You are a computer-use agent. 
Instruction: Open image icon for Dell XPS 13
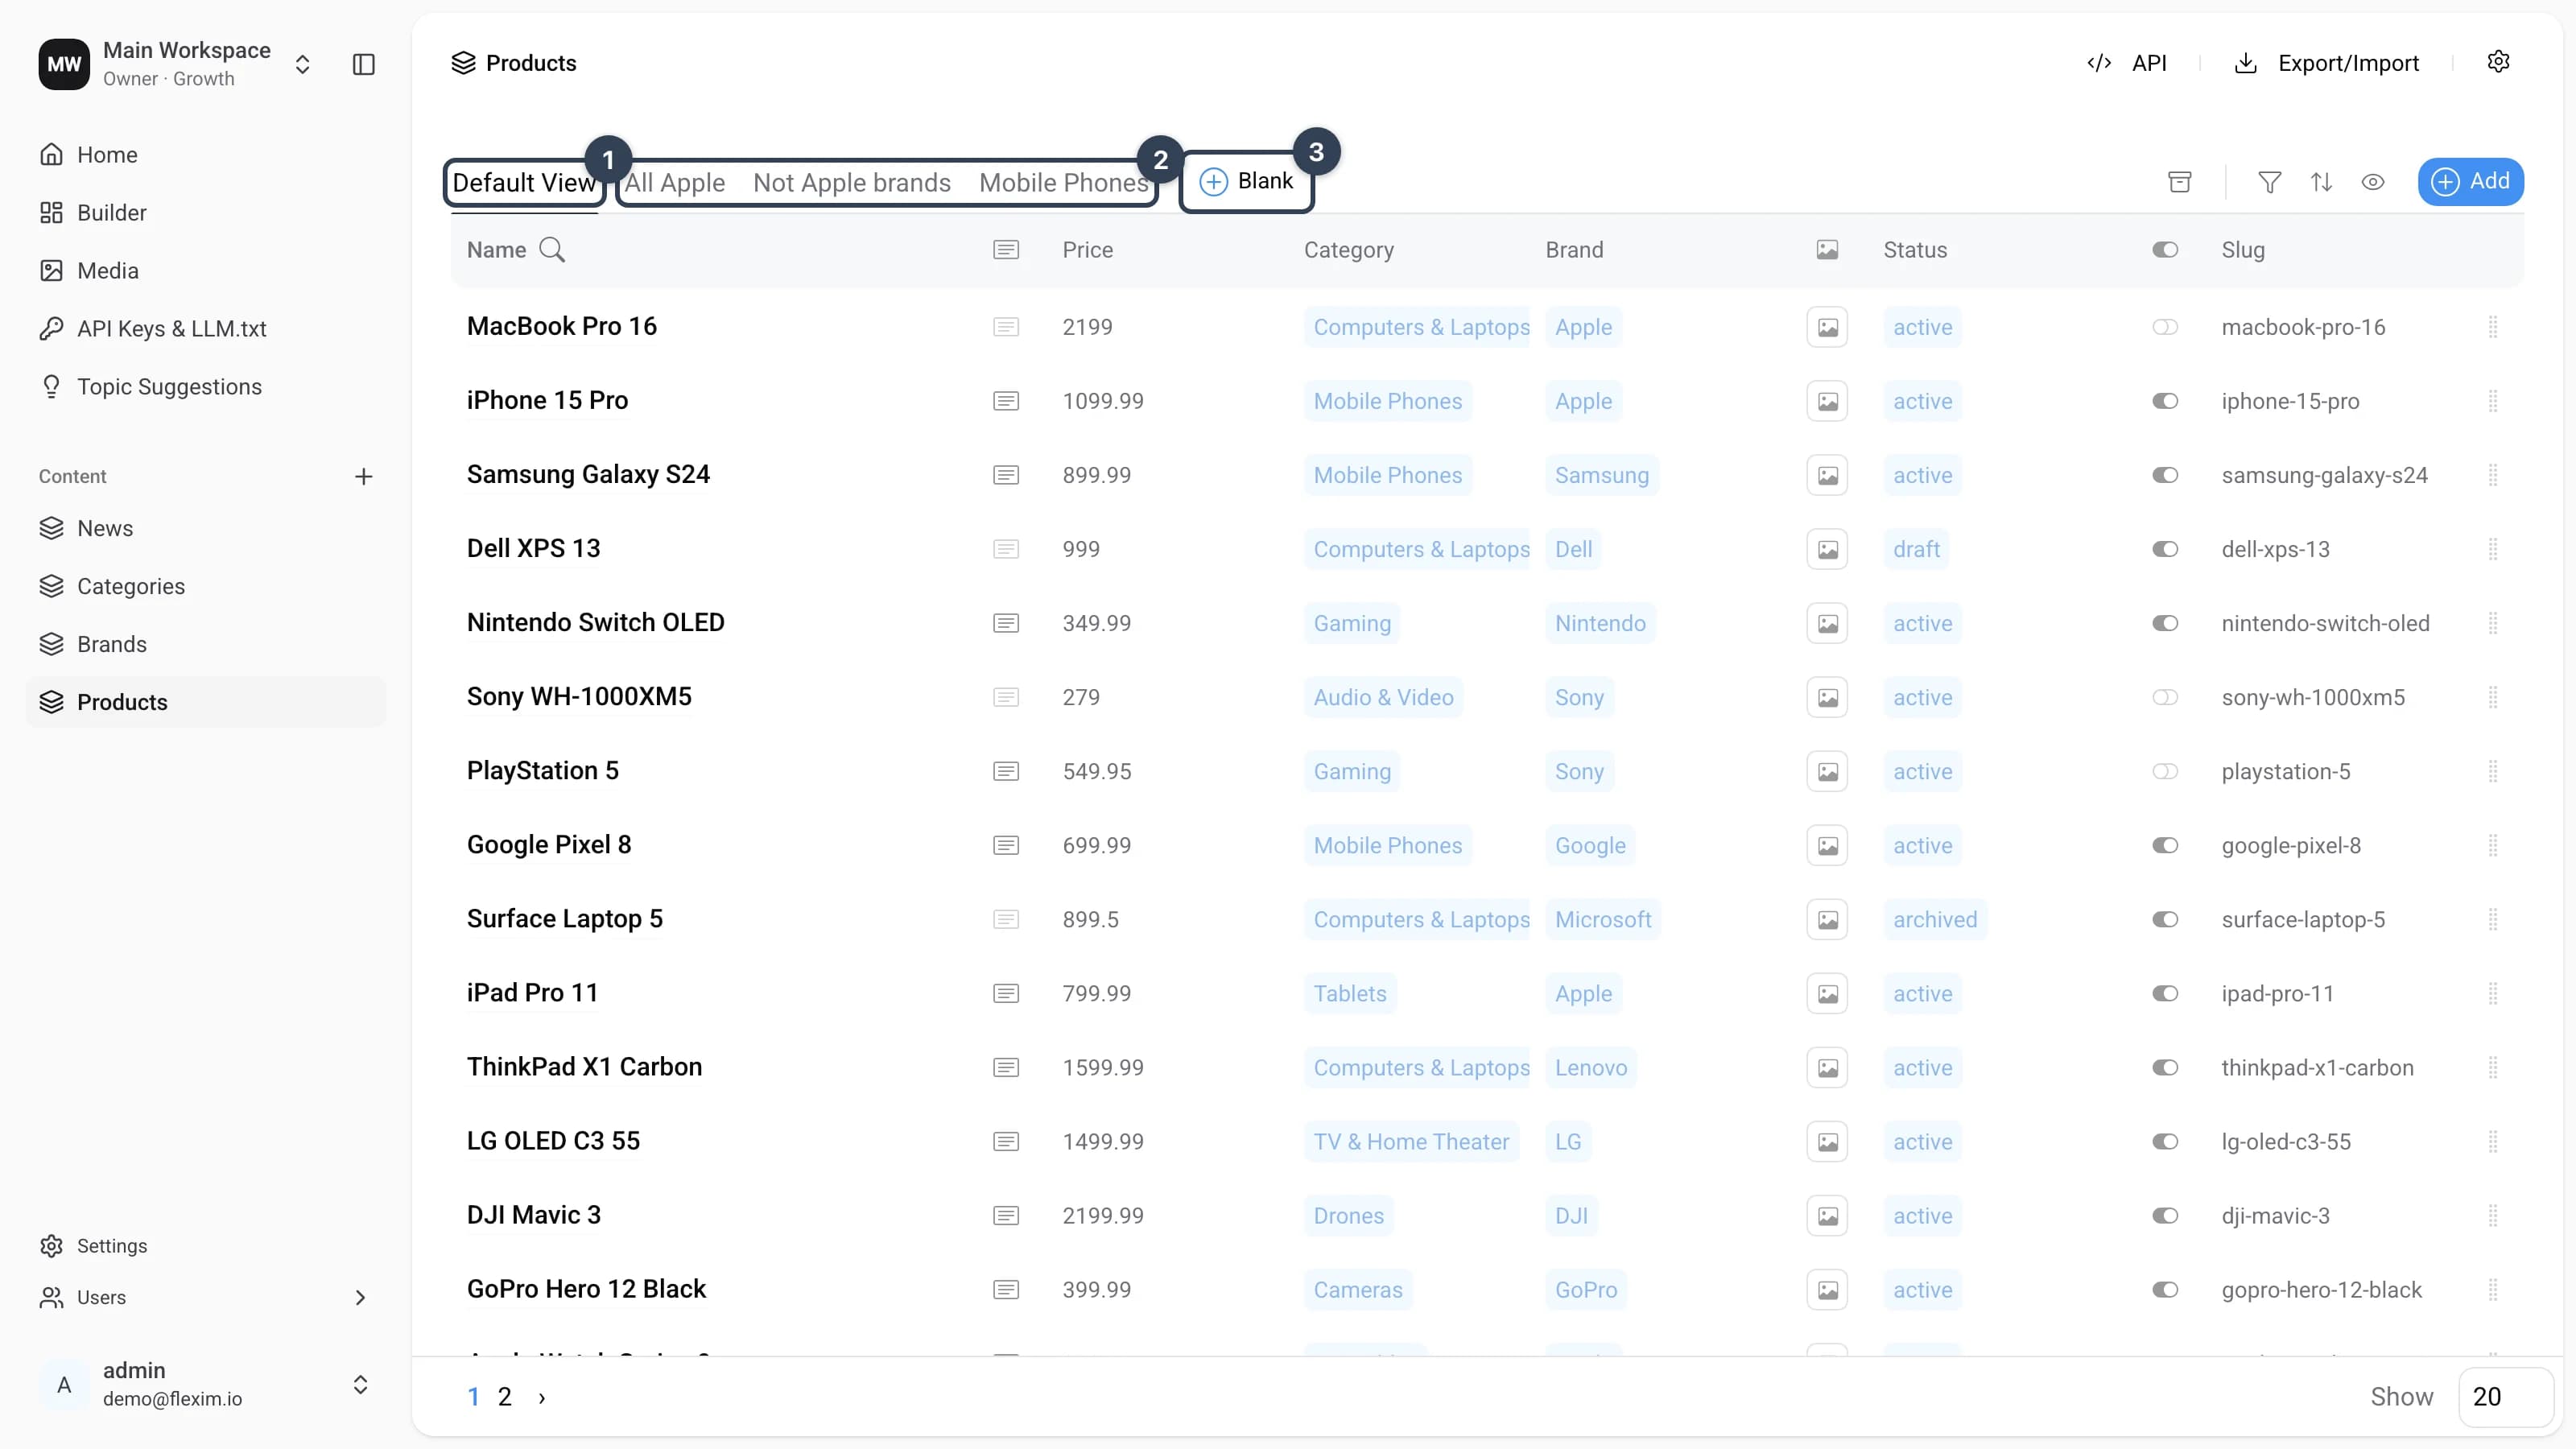point(1827,549)
